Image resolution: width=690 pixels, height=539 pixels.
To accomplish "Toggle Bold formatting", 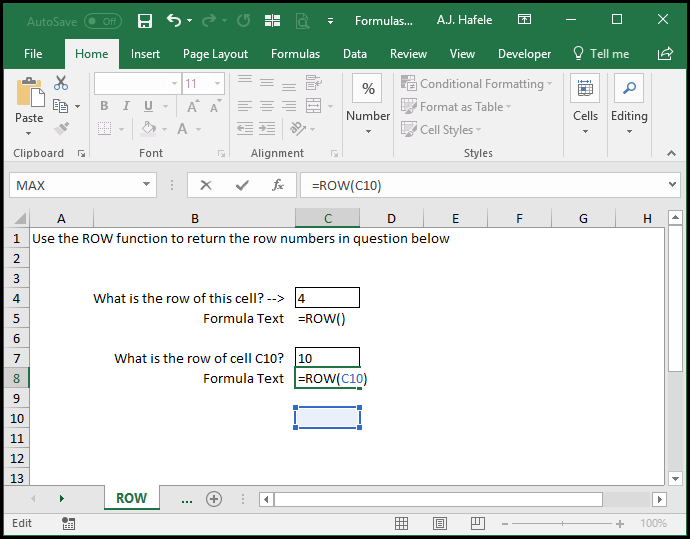I will pos(104,106).
